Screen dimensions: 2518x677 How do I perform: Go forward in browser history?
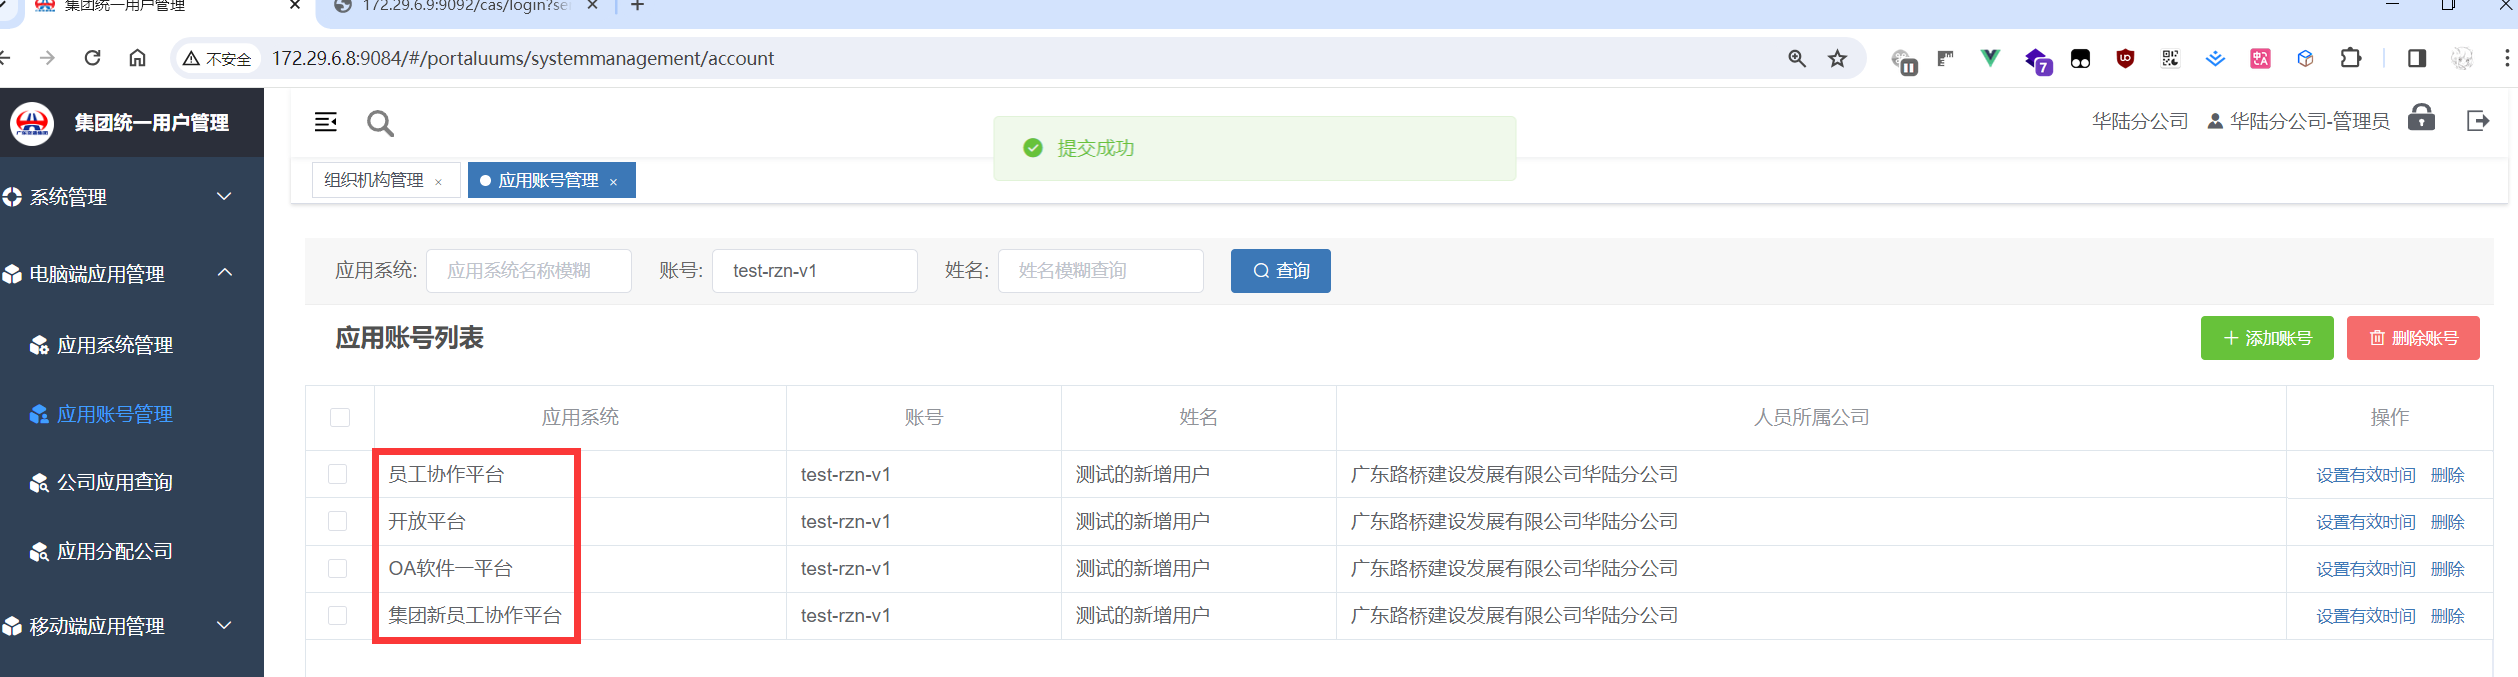[47, 58]
